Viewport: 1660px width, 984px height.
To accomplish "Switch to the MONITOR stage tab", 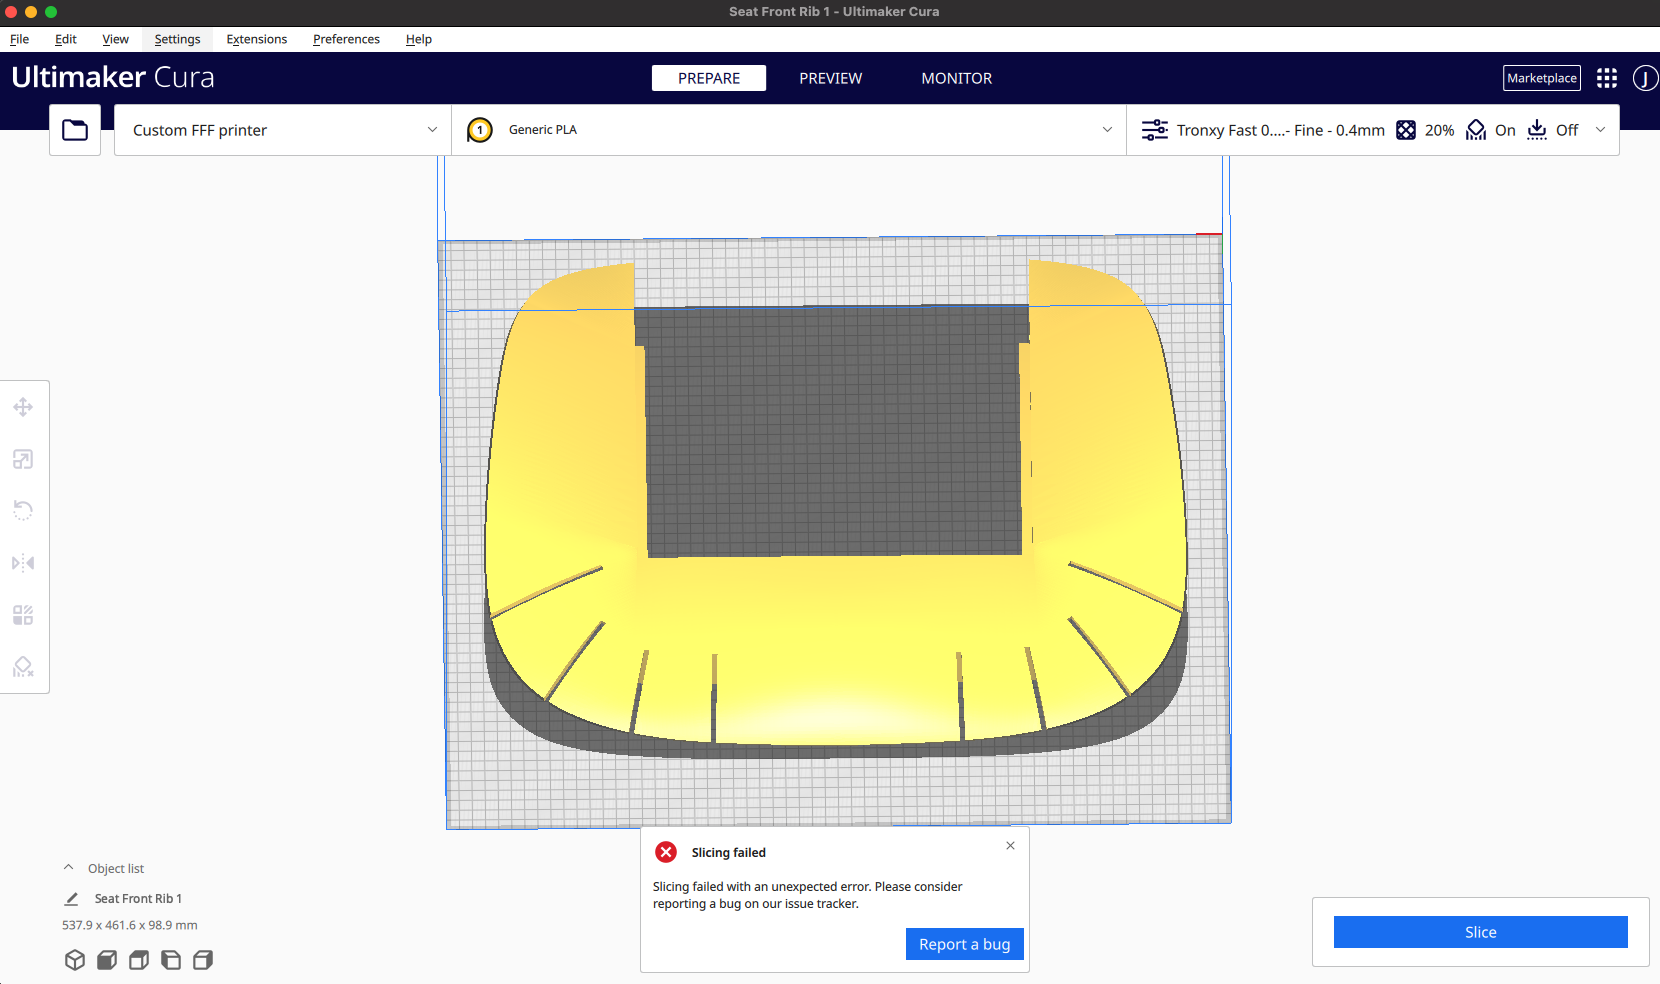I will tap(957, 78).
